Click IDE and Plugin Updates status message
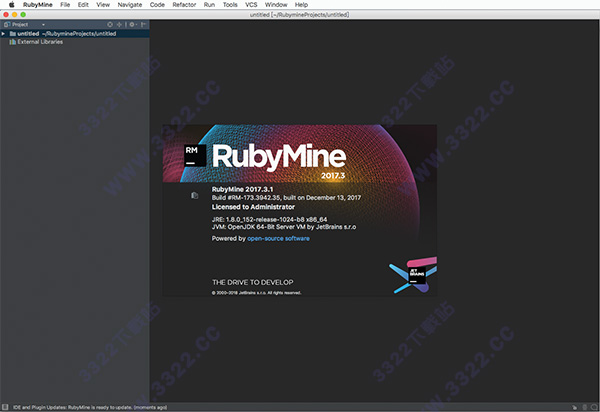 point(90,407)
